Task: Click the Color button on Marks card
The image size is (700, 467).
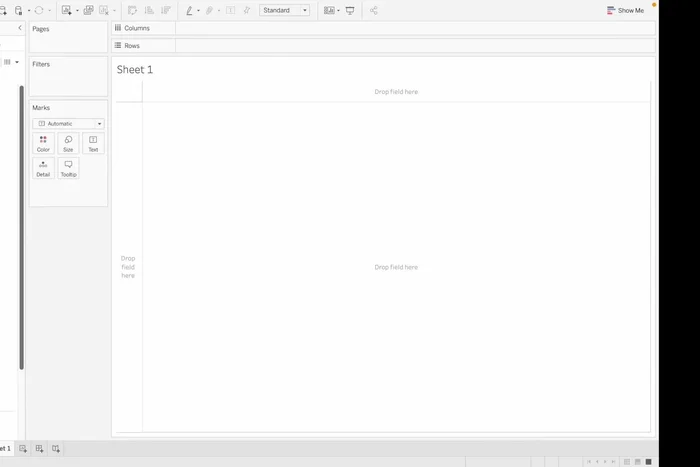Action: pyautogui.click(x=43, y=143)
